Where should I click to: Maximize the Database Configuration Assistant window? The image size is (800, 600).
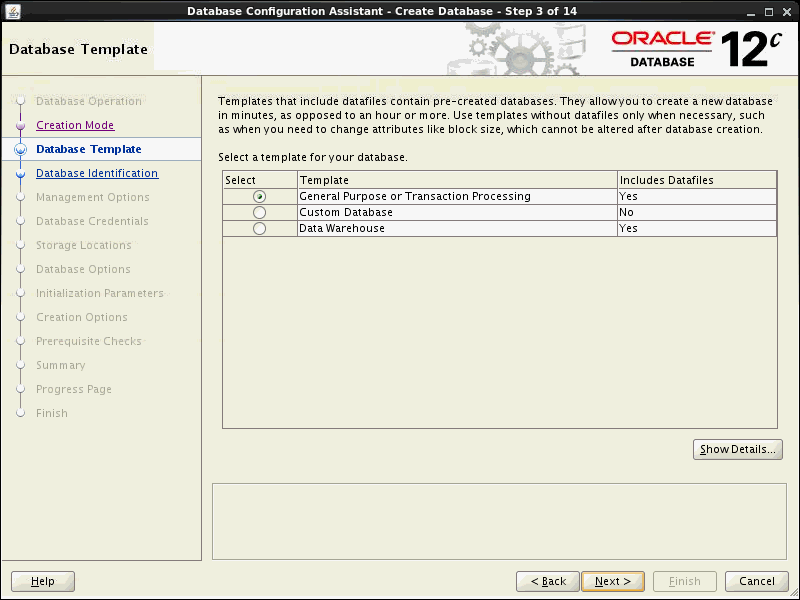point(769,12)
